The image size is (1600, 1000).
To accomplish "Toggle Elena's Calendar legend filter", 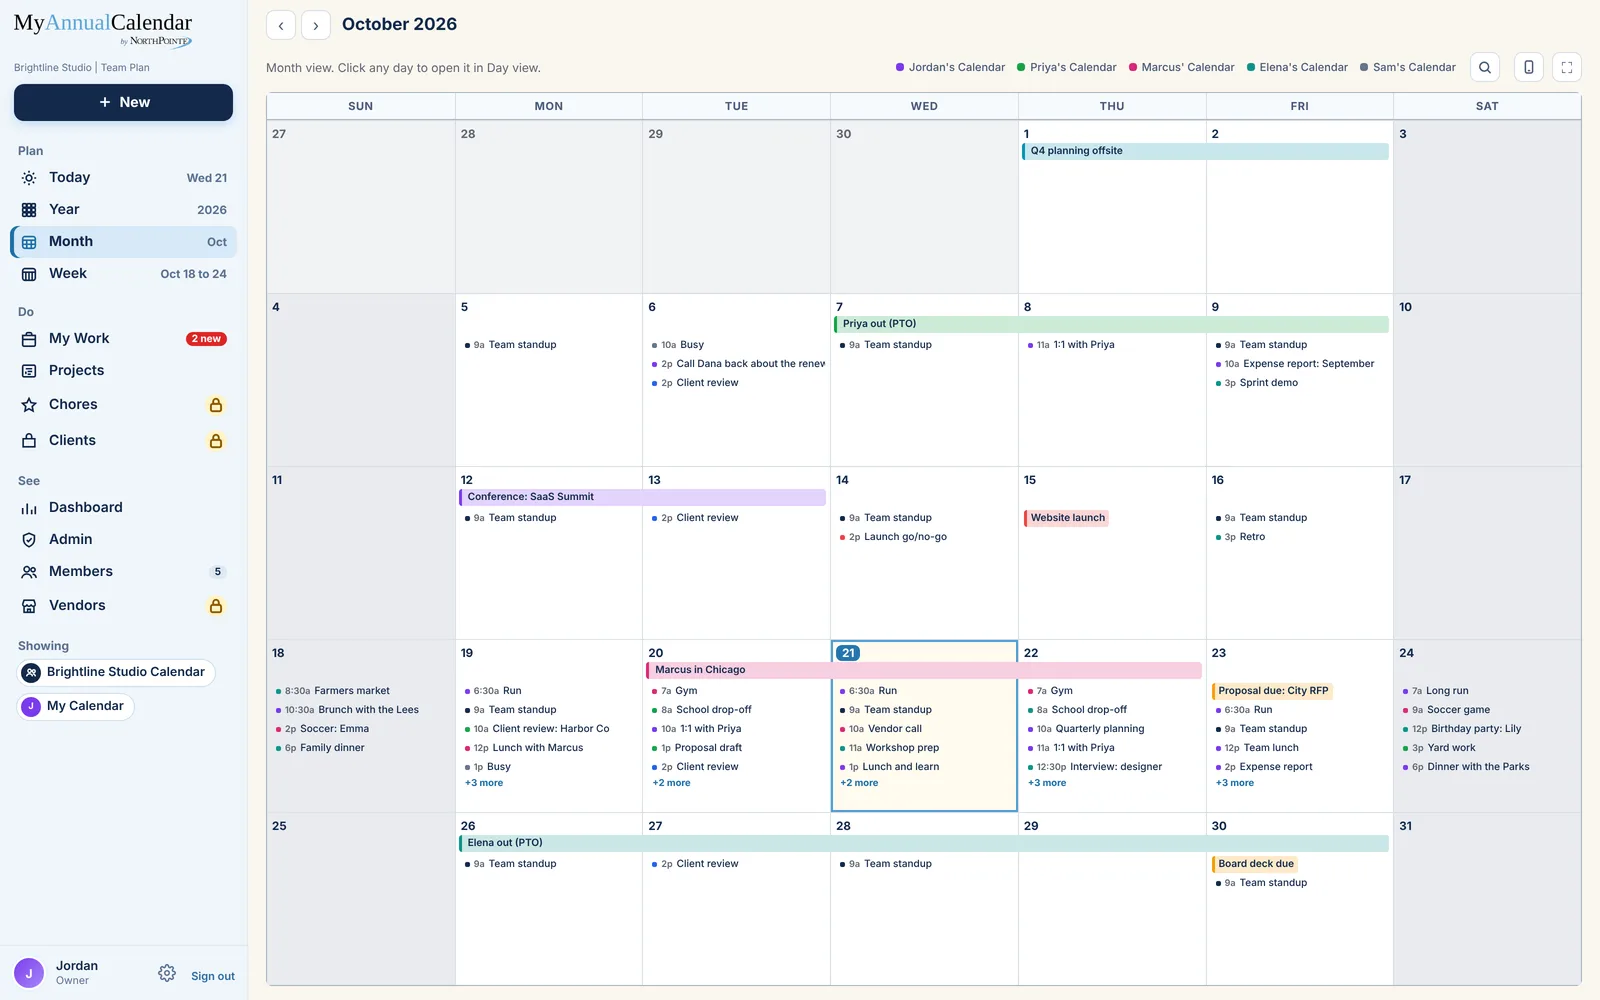I will (x=1297, y=68).
